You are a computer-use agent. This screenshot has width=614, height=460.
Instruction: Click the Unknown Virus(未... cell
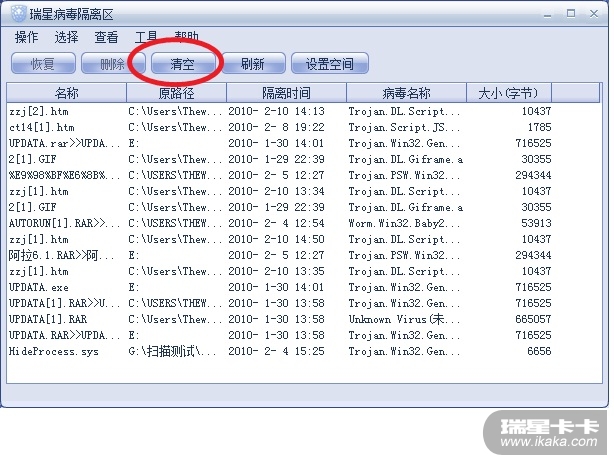pyautogui.click(x=404, y=319)
